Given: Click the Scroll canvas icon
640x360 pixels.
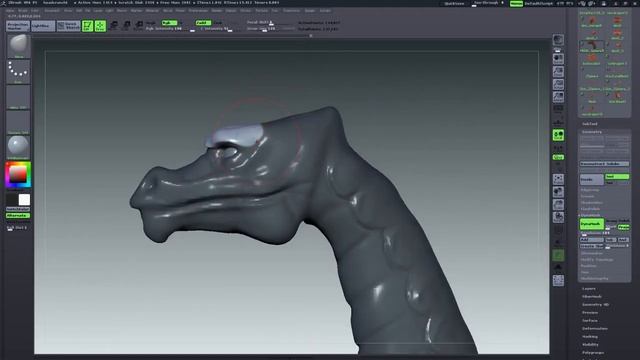Looking at the screenshot, I should pos(558,59).
